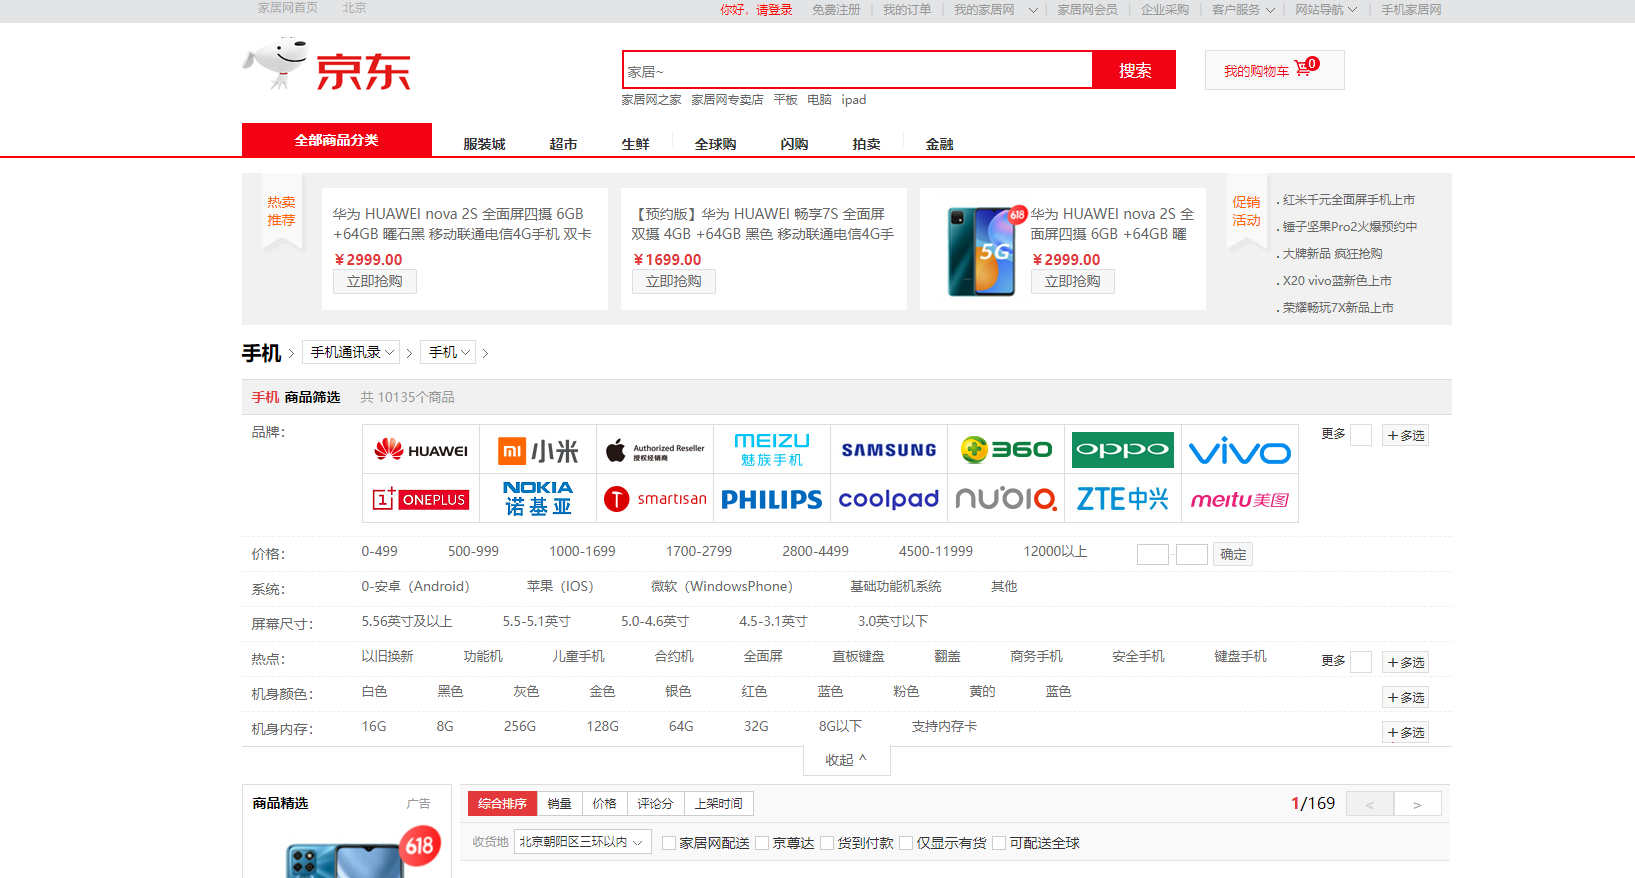The image size is (1635, 878).
Task: Click the maximum price input box
Action: pyautogui.click(x=1192, y=554)
